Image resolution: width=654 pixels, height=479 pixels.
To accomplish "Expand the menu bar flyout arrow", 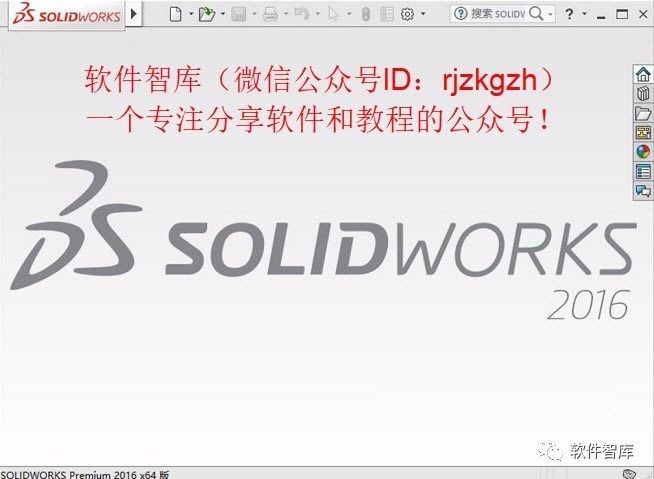I will (x=133, y=14).
